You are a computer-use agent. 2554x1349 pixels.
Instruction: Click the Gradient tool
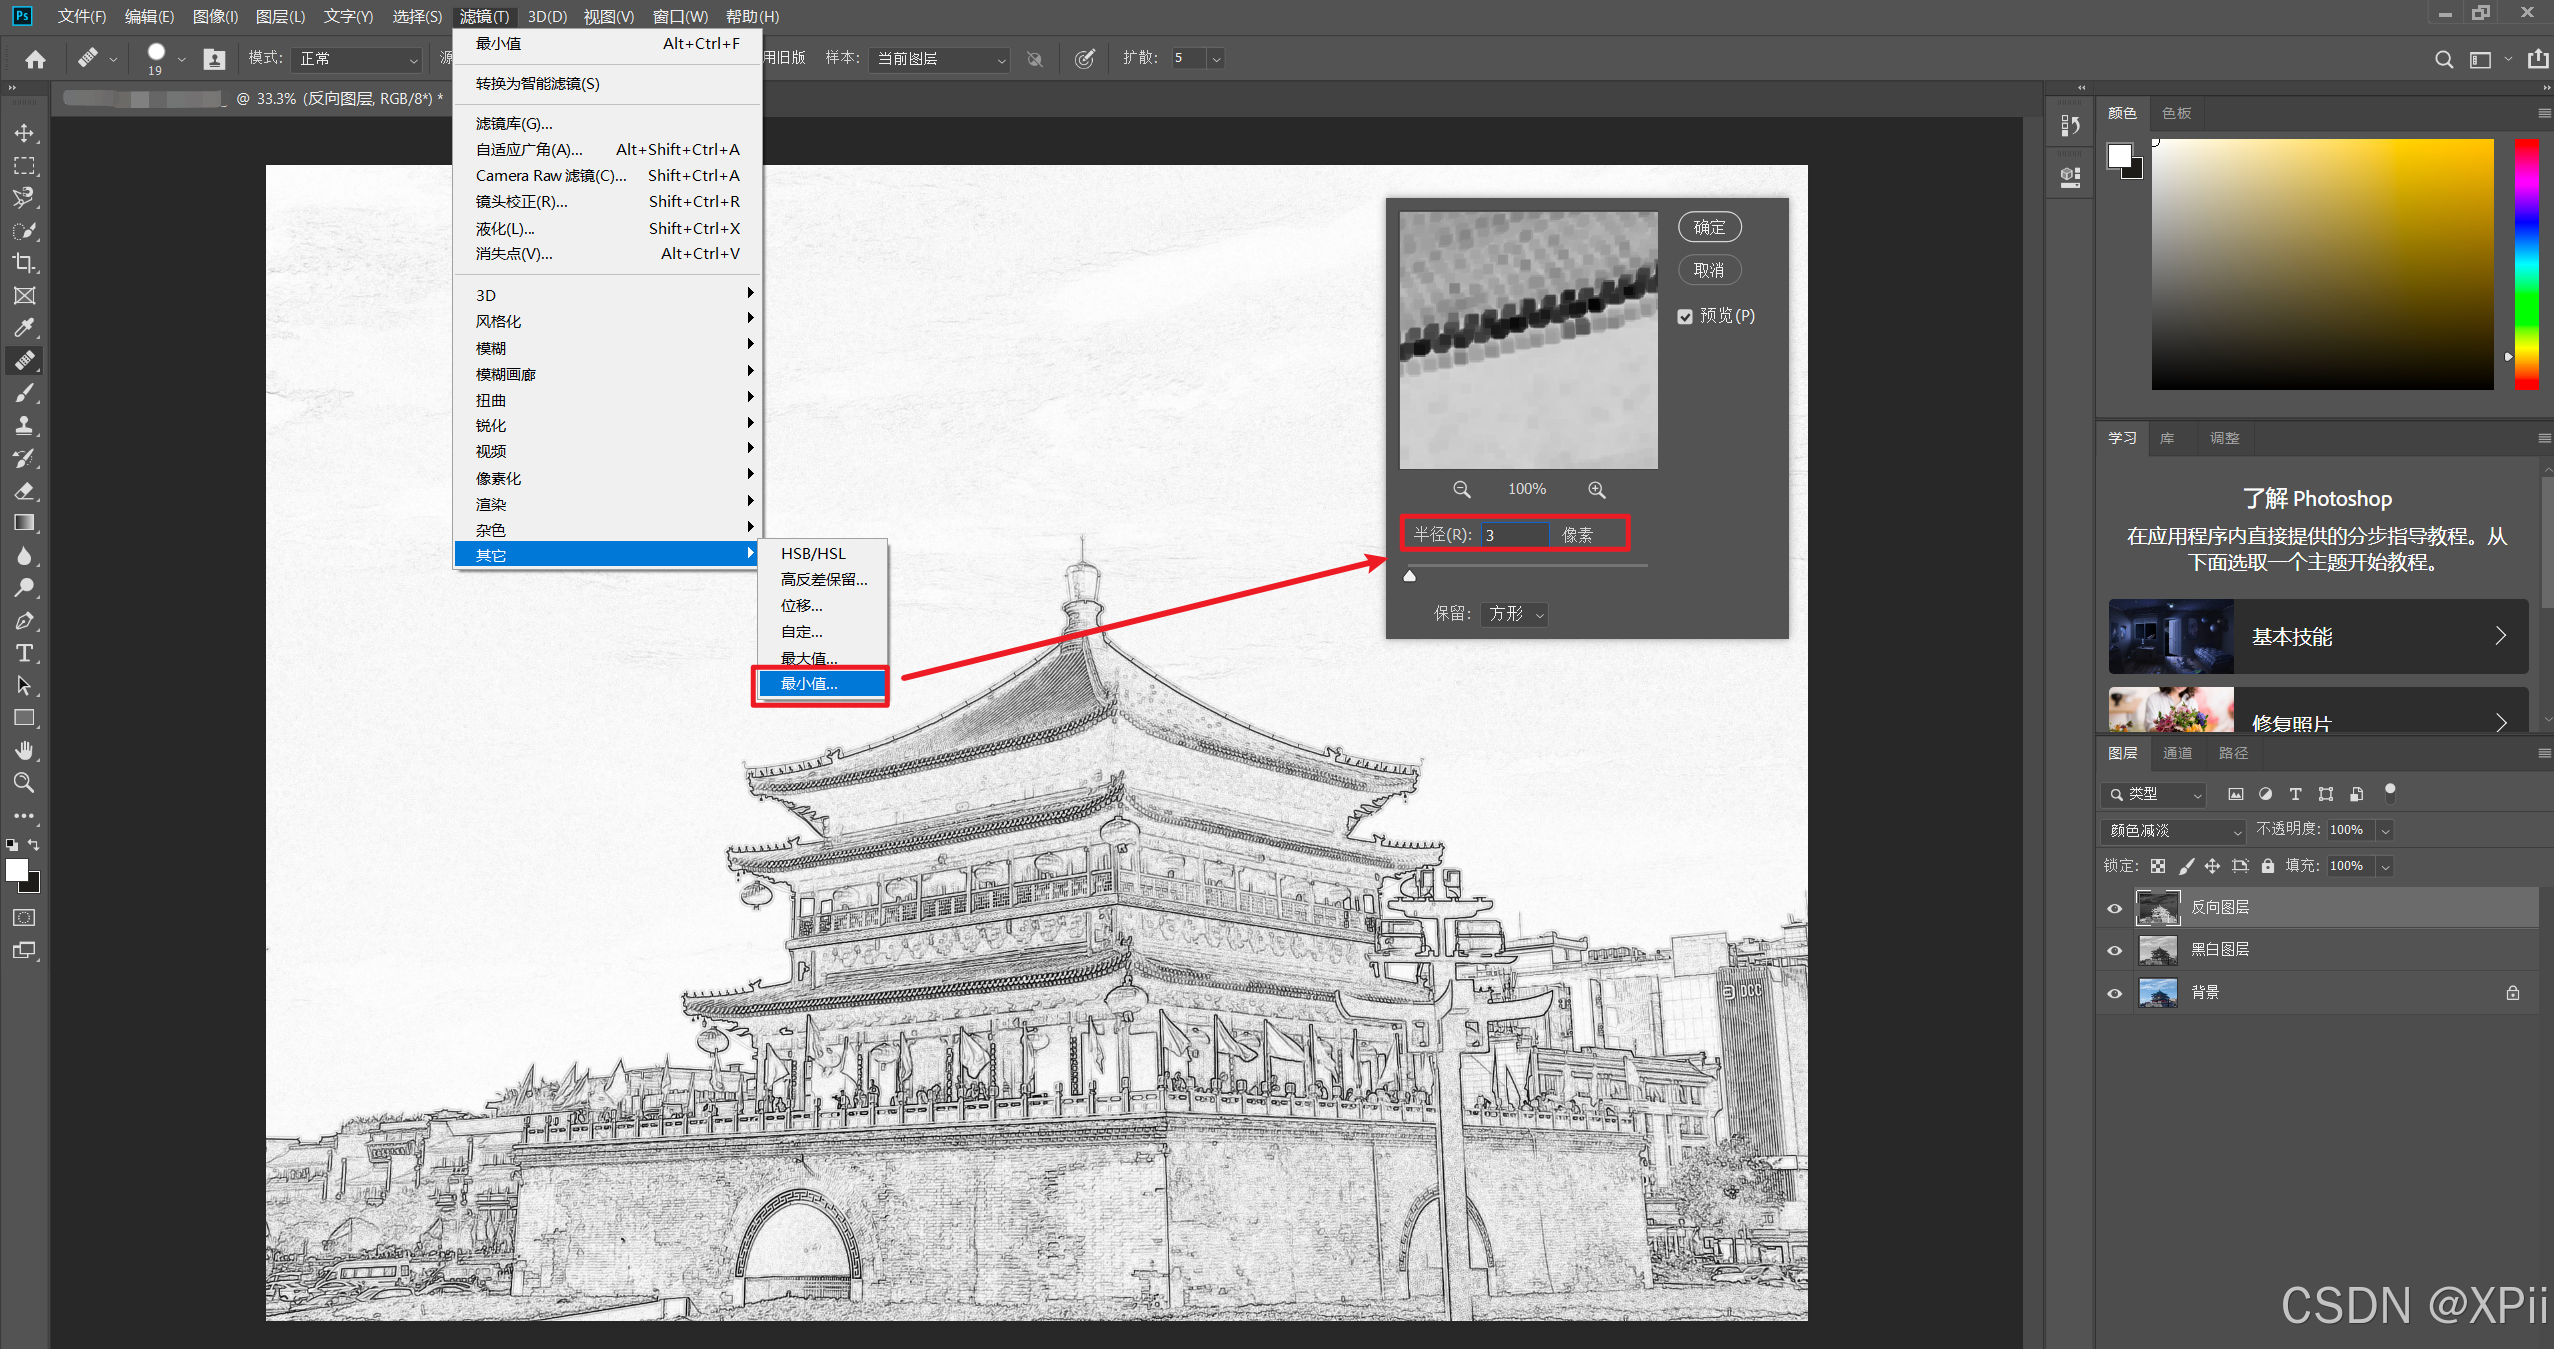tap(24, 523)
